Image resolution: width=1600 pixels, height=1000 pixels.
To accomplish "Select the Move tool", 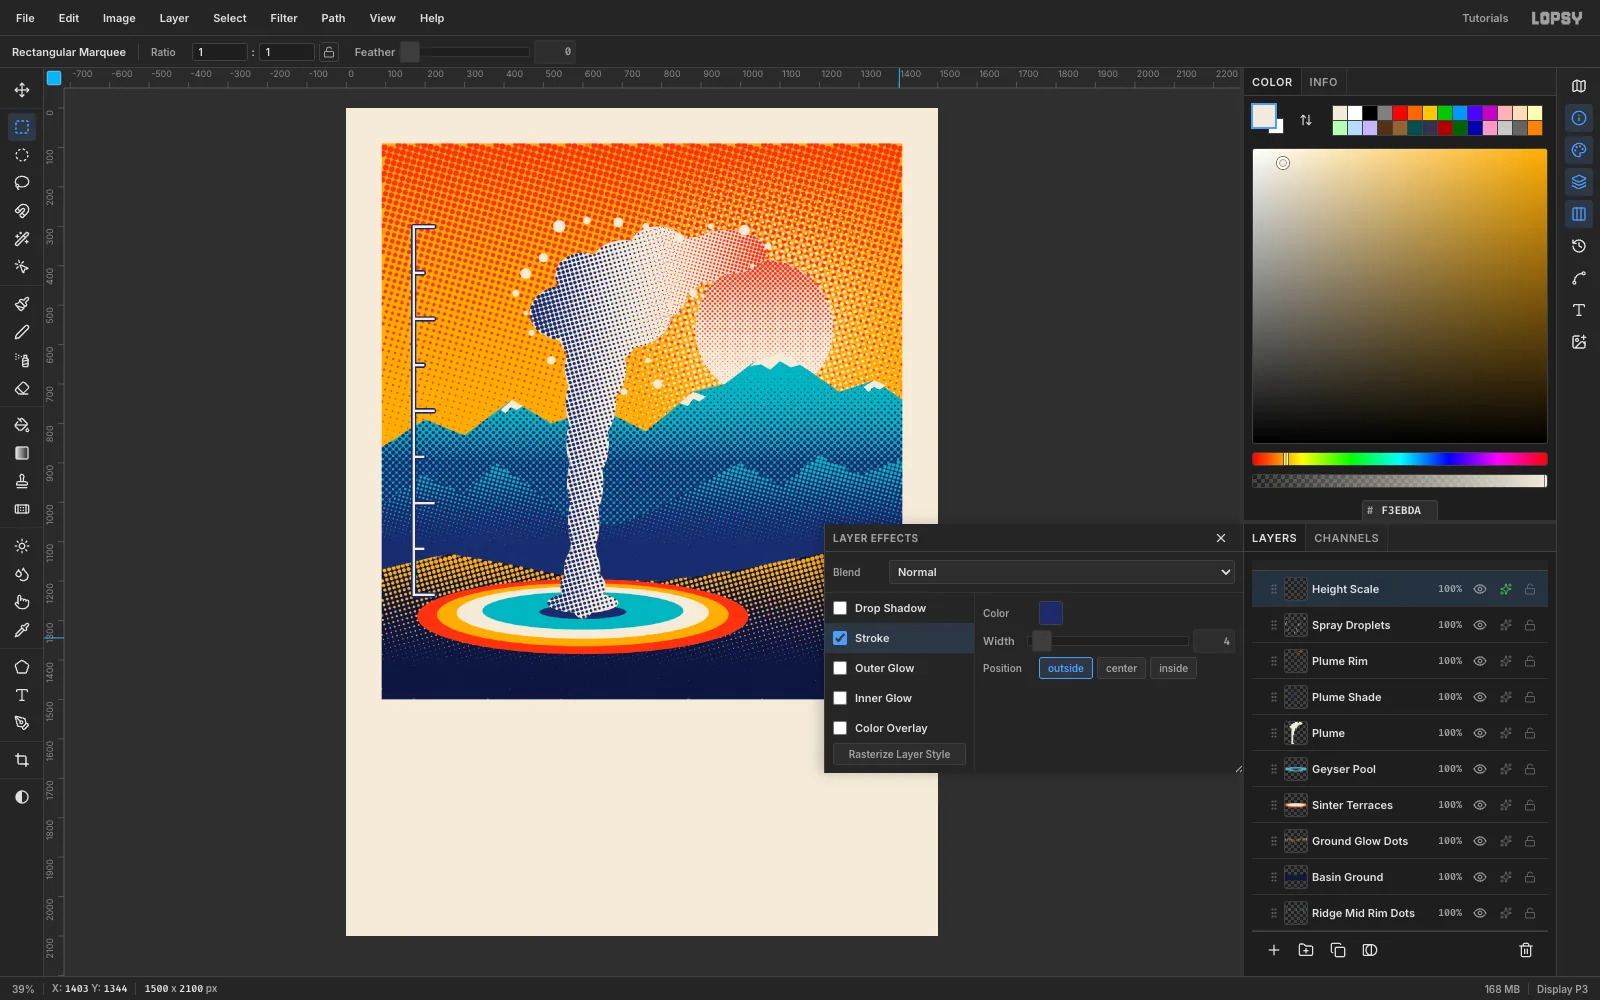I will pyautogui.click(x=22, y=90).
